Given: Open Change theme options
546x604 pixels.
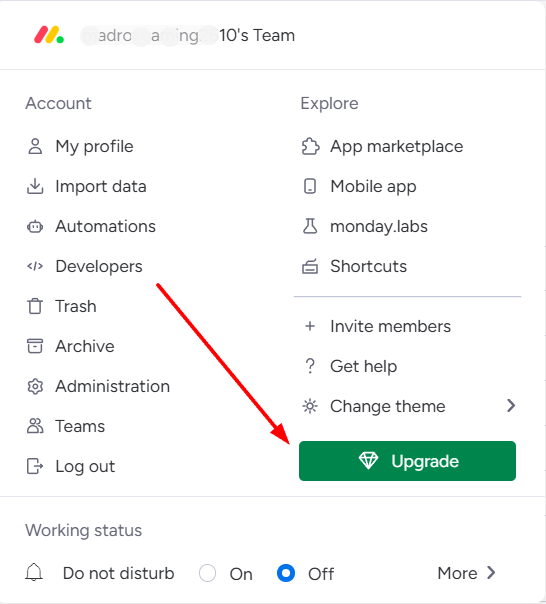Looking at the screenshot, I should [408, 406].
